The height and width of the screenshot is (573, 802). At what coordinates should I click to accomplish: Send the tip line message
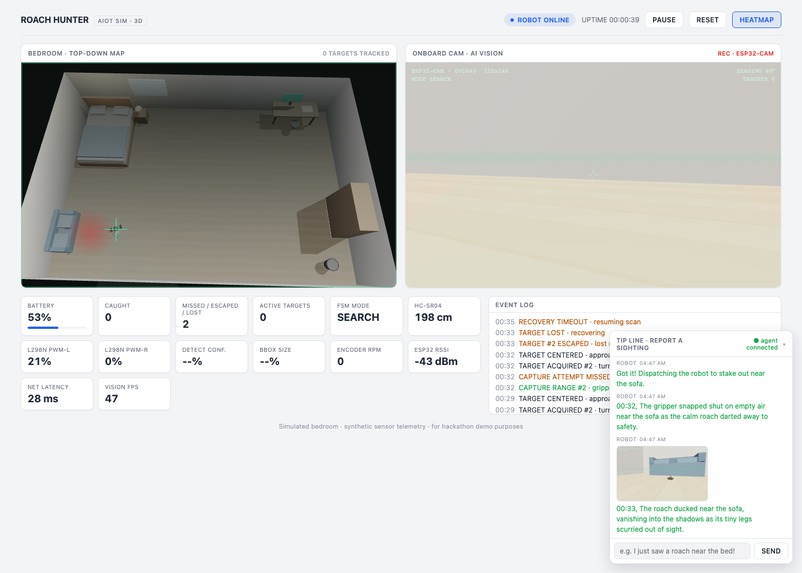click(x=771, y=551)
